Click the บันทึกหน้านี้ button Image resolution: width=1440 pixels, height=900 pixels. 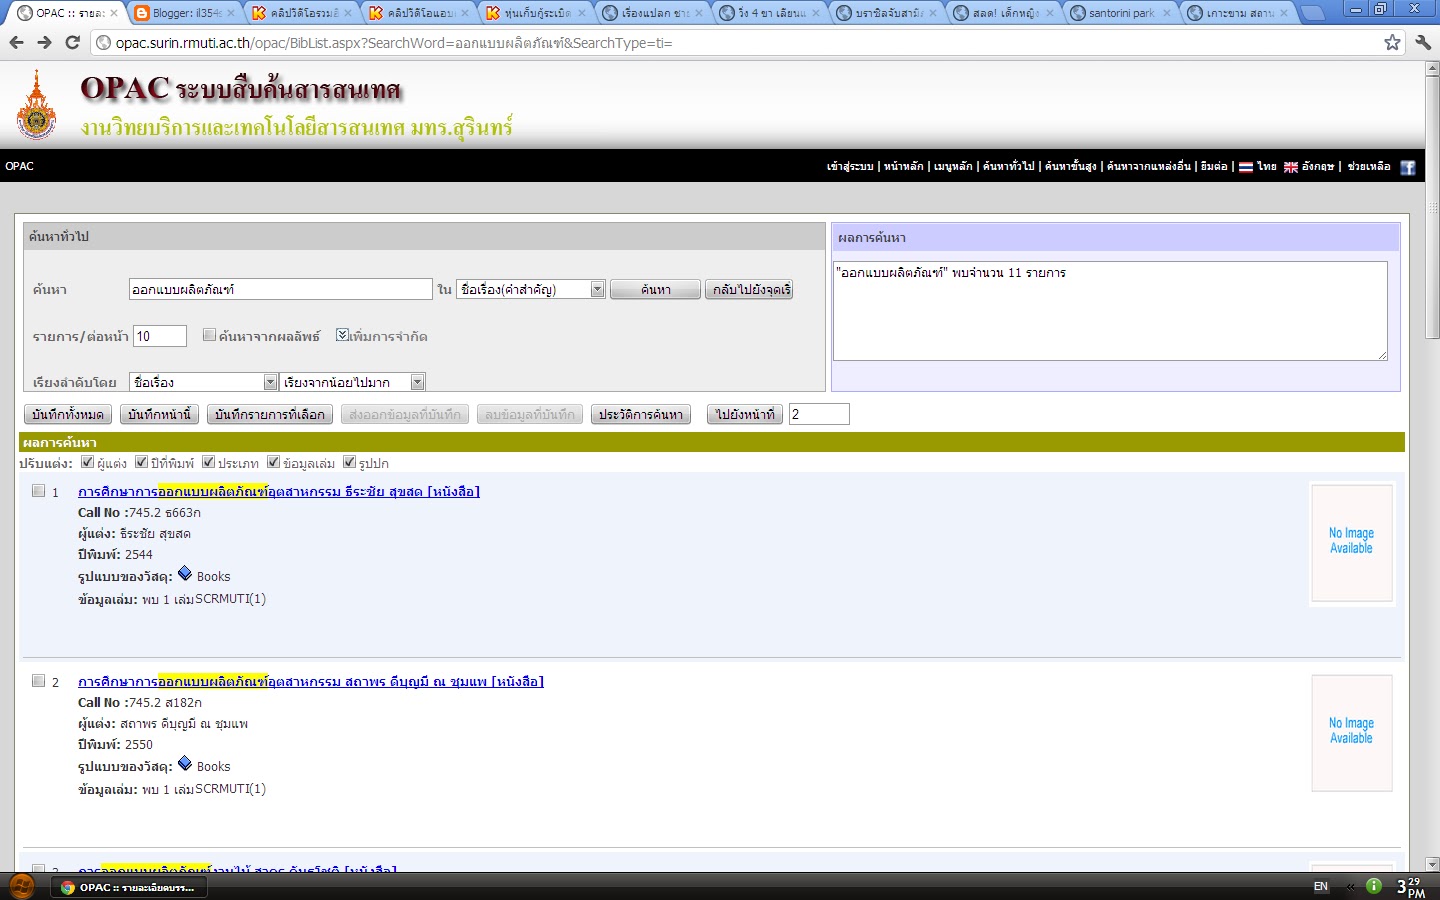pyautogui.click(x=160, y=414)
